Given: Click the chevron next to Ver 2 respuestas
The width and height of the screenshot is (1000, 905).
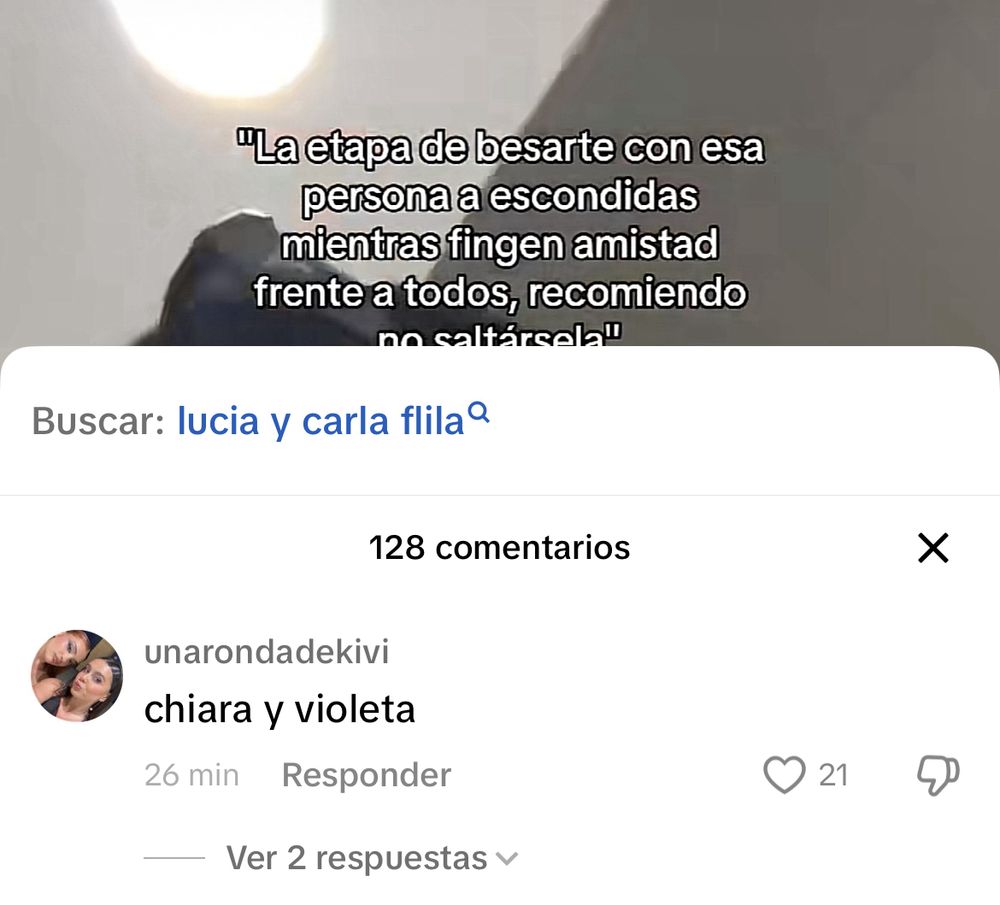Looking at the screenshot, I should point(507,859).
